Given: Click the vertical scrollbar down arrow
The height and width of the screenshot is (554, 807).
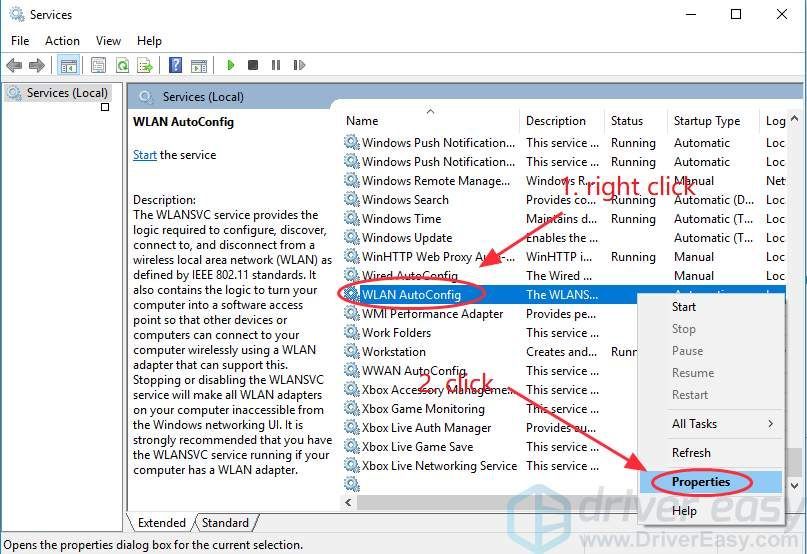Looking at the screenshot, I should [x=794, y=486].
